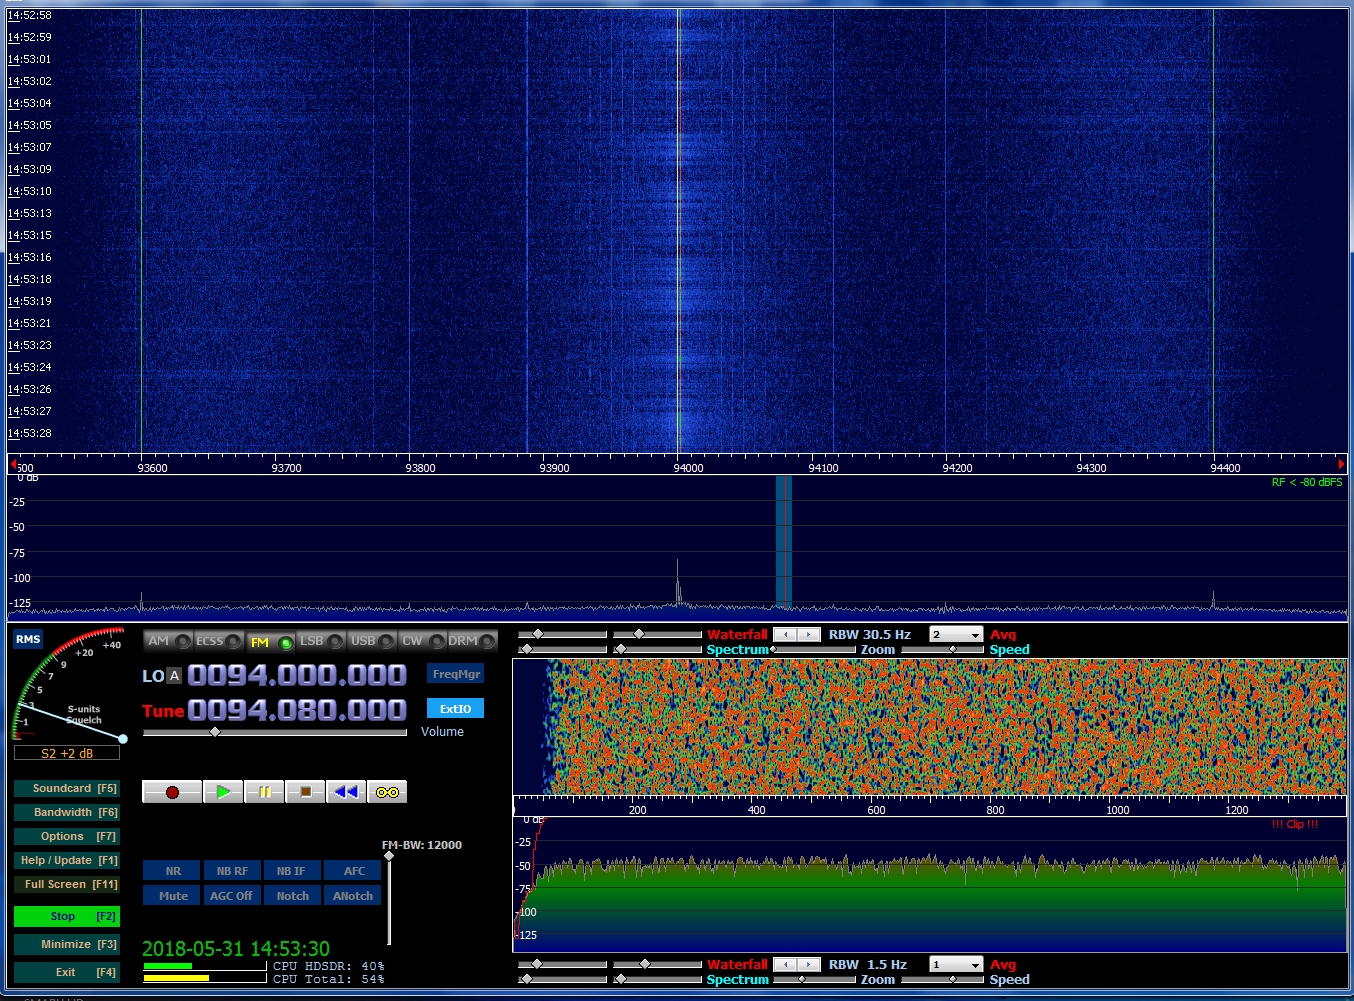
Task: Open Help / Update [F1]
Action: pos(67,860)
